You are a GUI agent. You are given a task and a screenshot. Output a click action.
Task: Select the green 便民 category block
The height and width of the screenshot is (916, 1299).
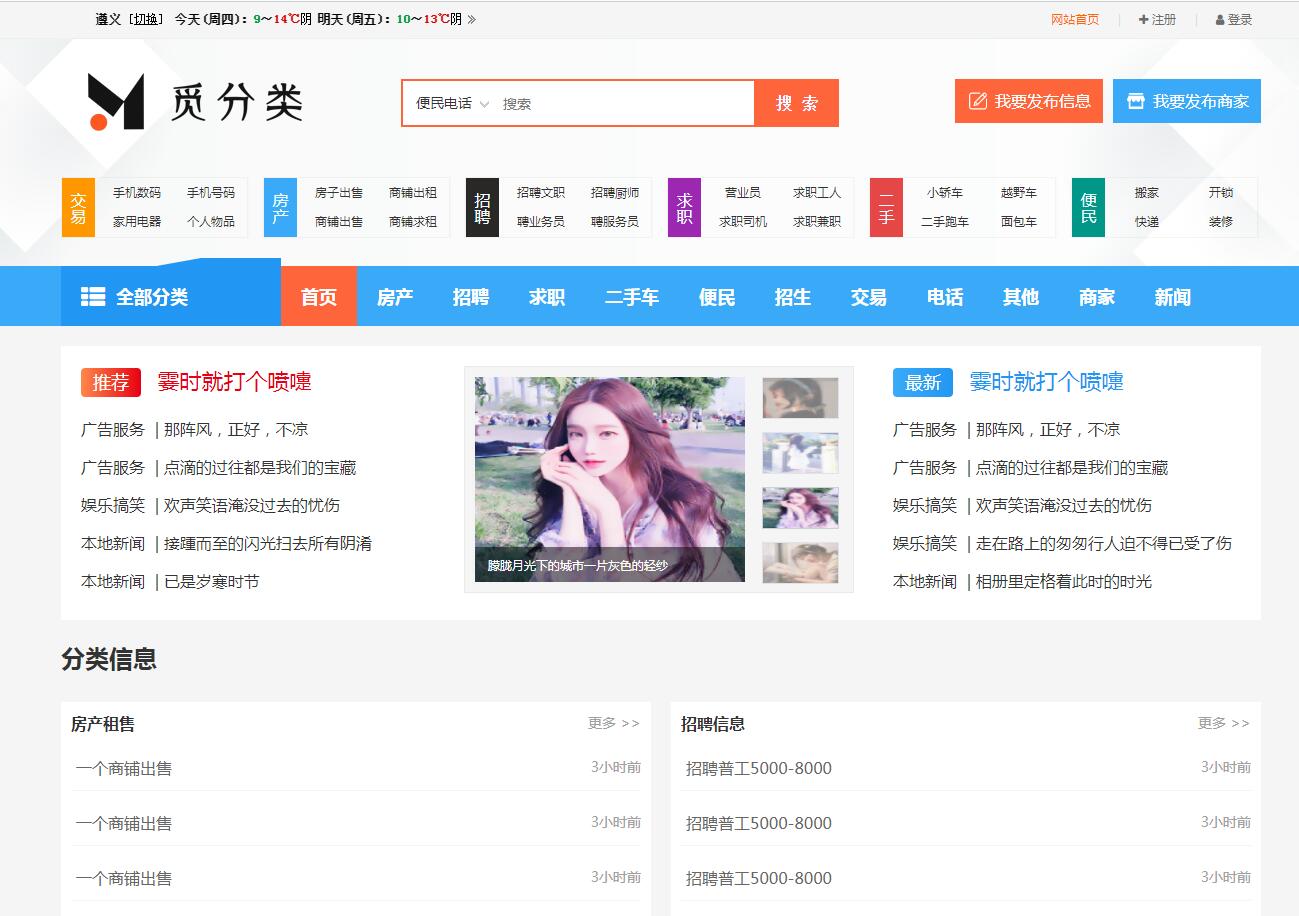(1088, 208)
